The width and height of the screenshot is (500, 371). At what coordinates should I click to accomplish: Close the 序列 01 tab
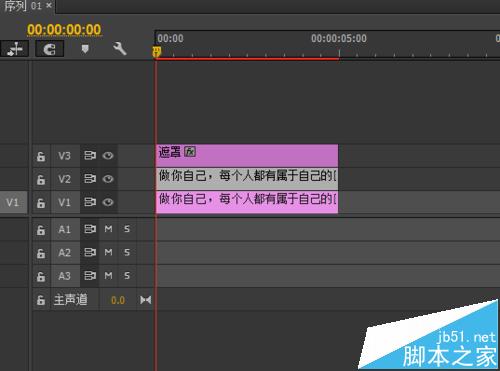49,5
